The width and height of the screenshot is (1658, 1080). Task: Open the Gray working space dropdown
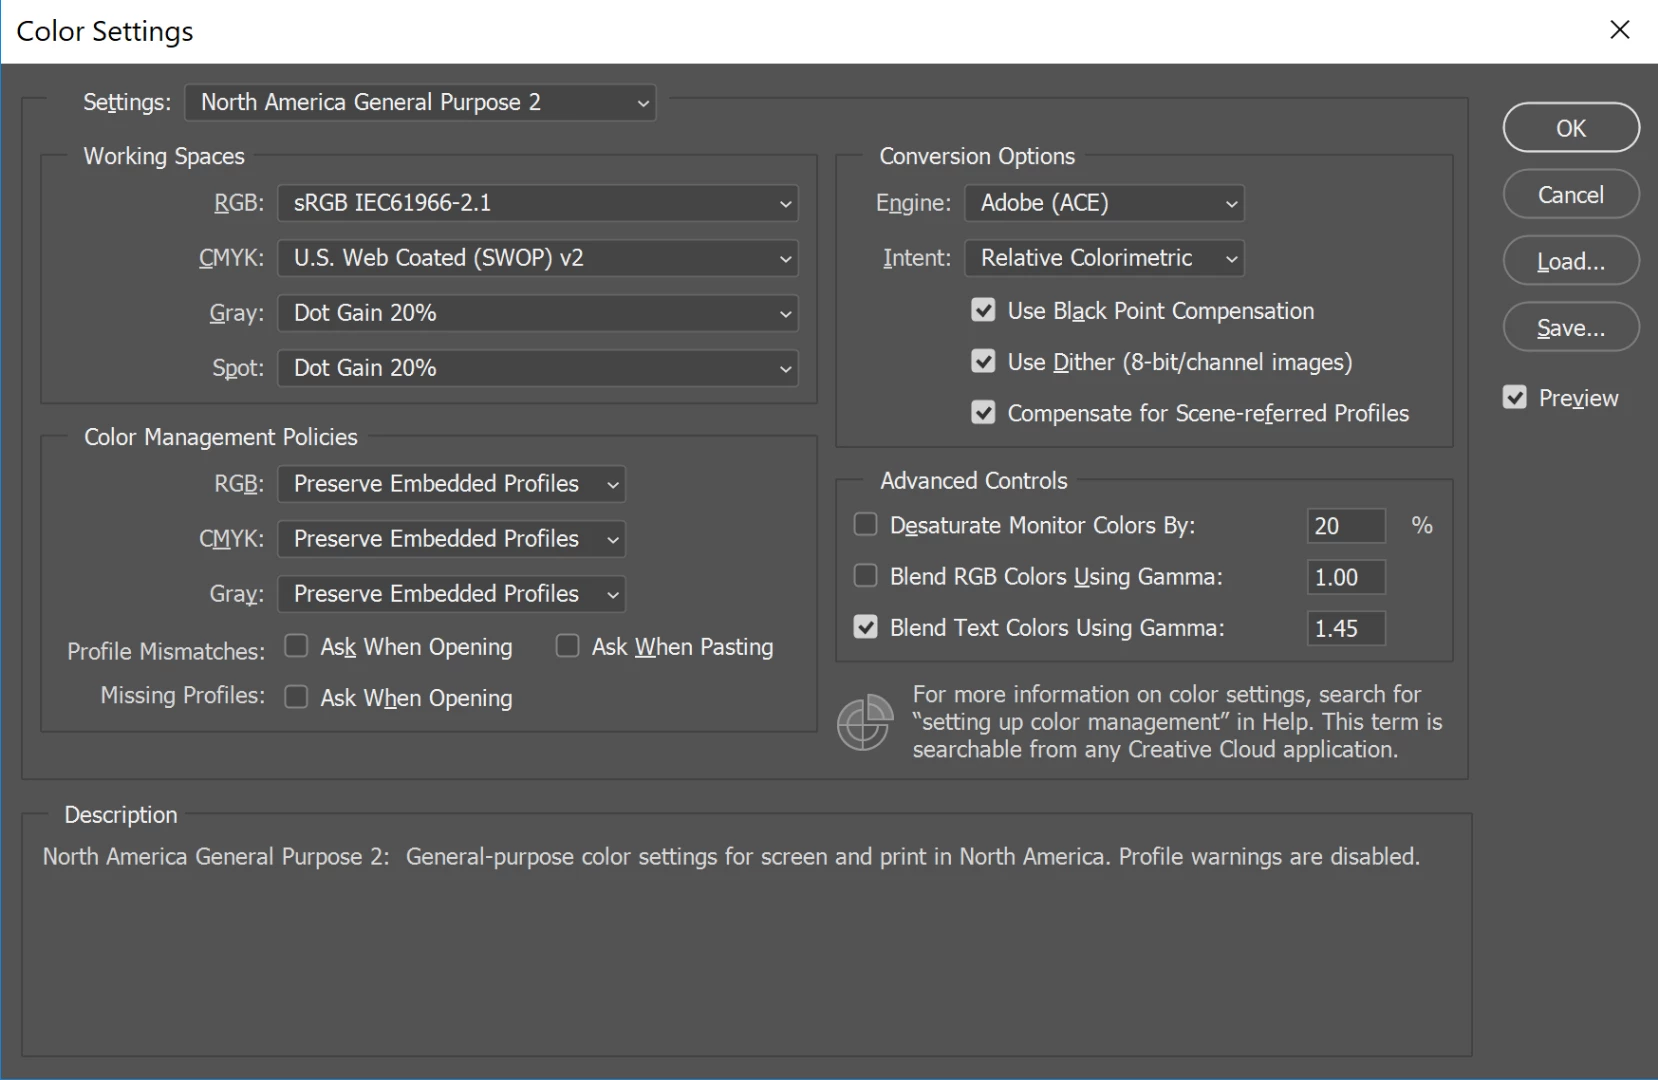click(x=538, y=313)
